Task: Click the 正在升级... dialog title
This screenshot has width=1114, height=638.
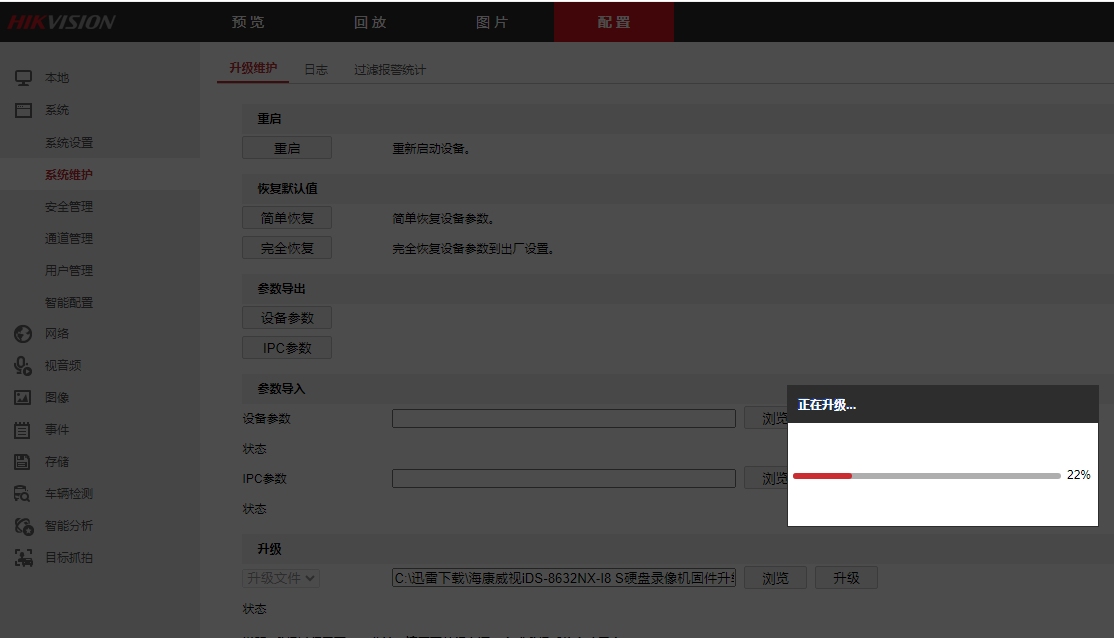Action: pyautogui.click(x=827, y=405)
